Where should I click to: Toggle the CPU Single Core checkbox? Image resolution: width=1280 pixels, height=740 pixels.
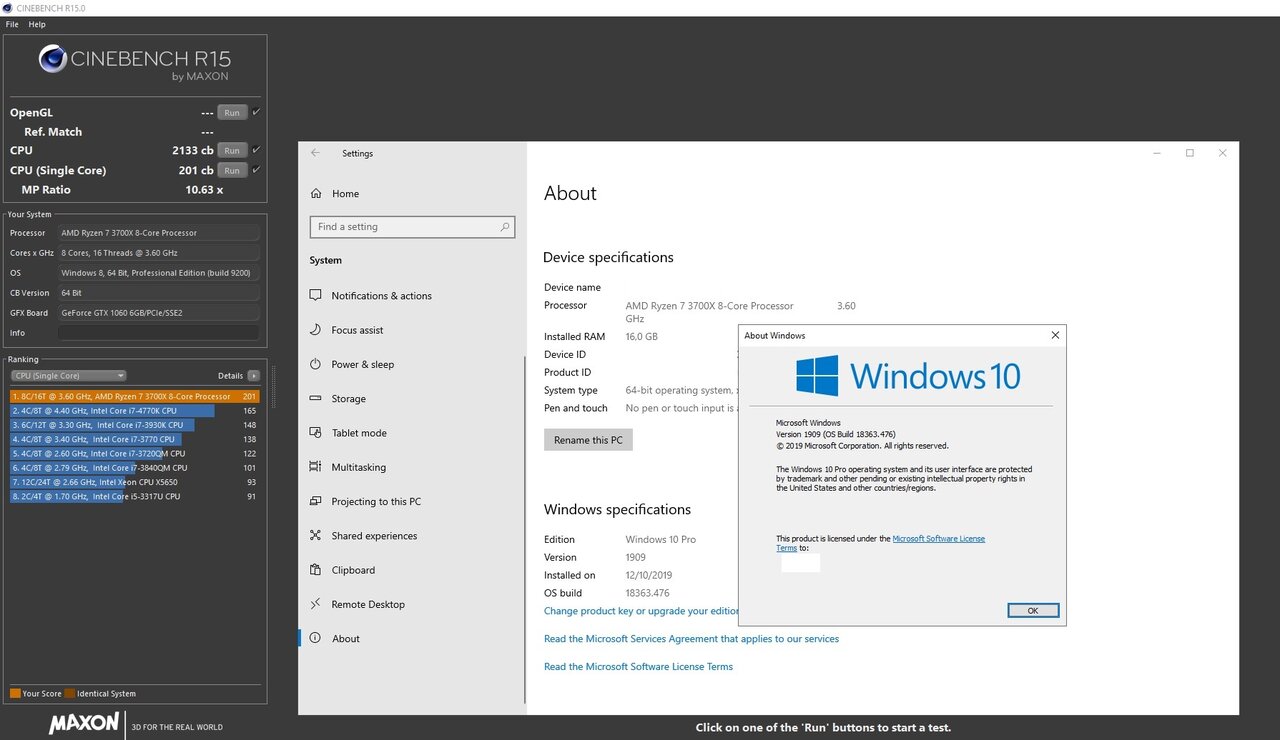tap(257, 170)
